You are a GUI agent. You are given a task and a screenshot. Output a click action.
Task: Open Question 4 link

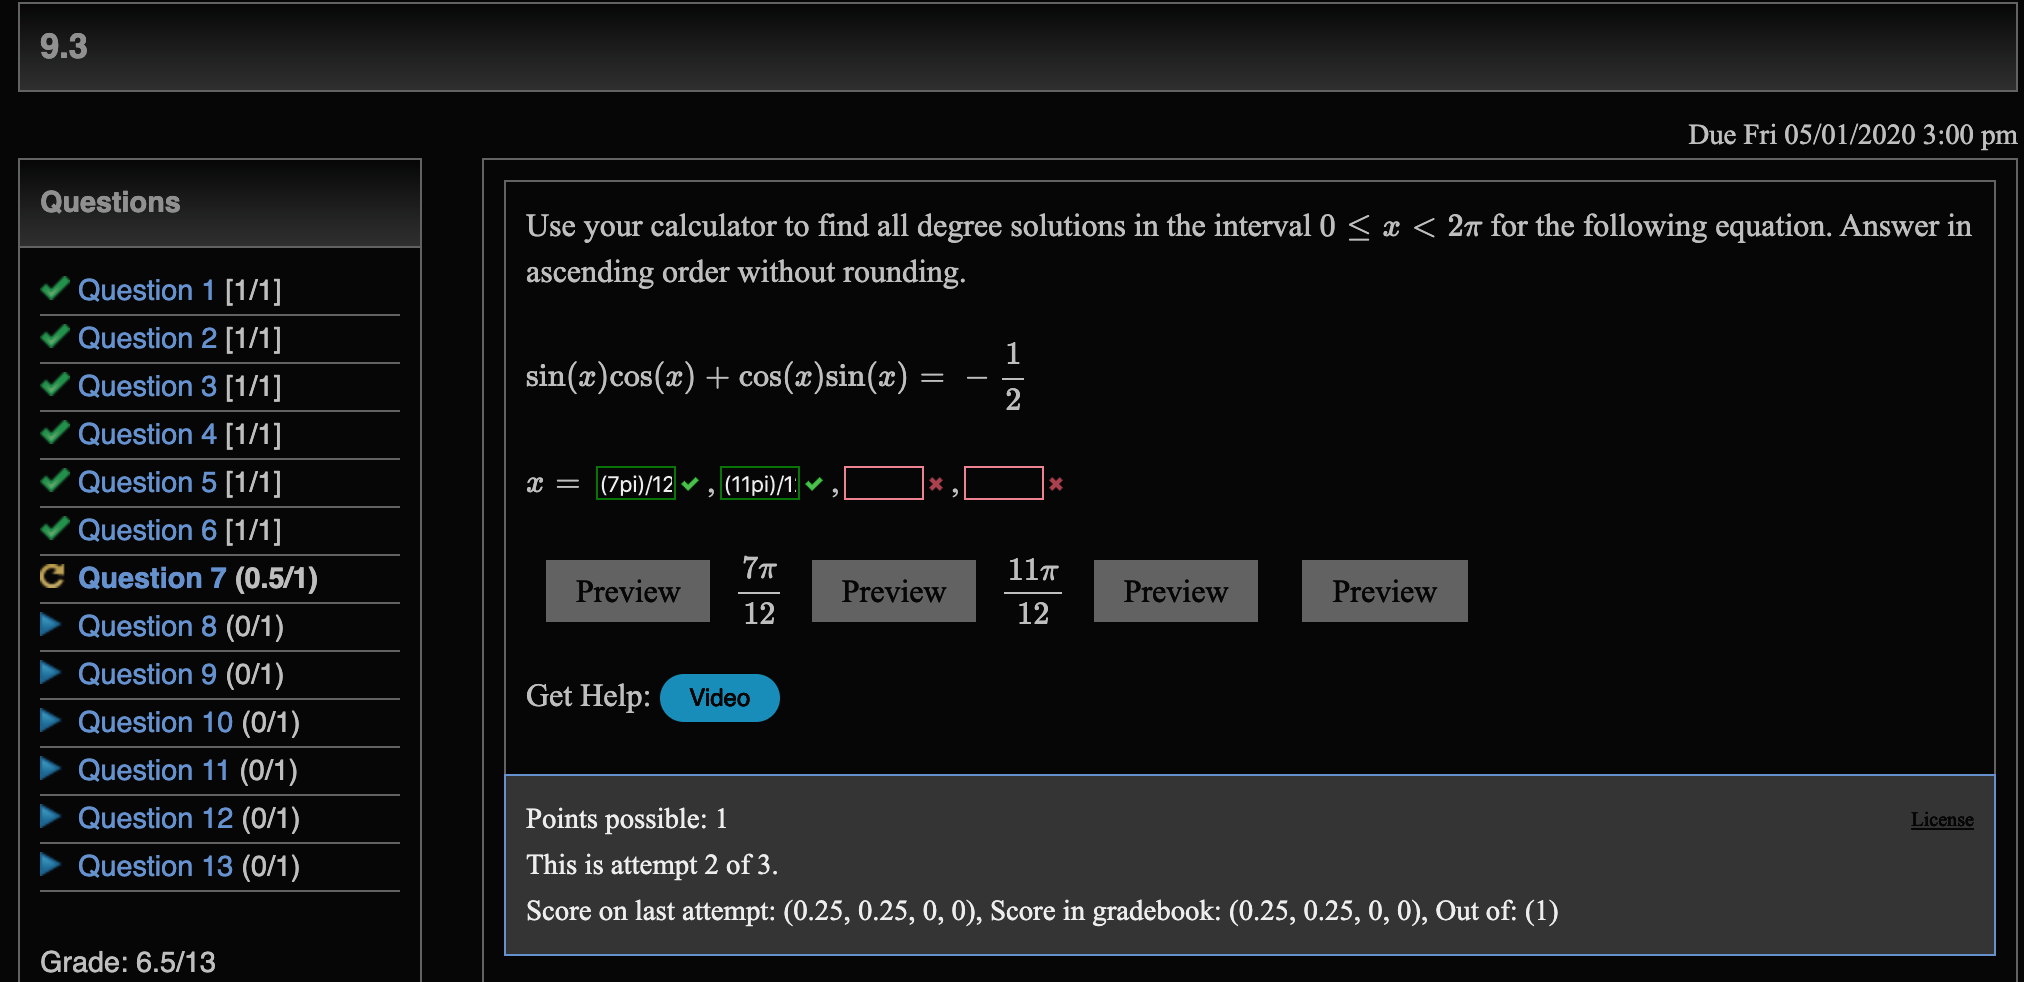point(147,434)
